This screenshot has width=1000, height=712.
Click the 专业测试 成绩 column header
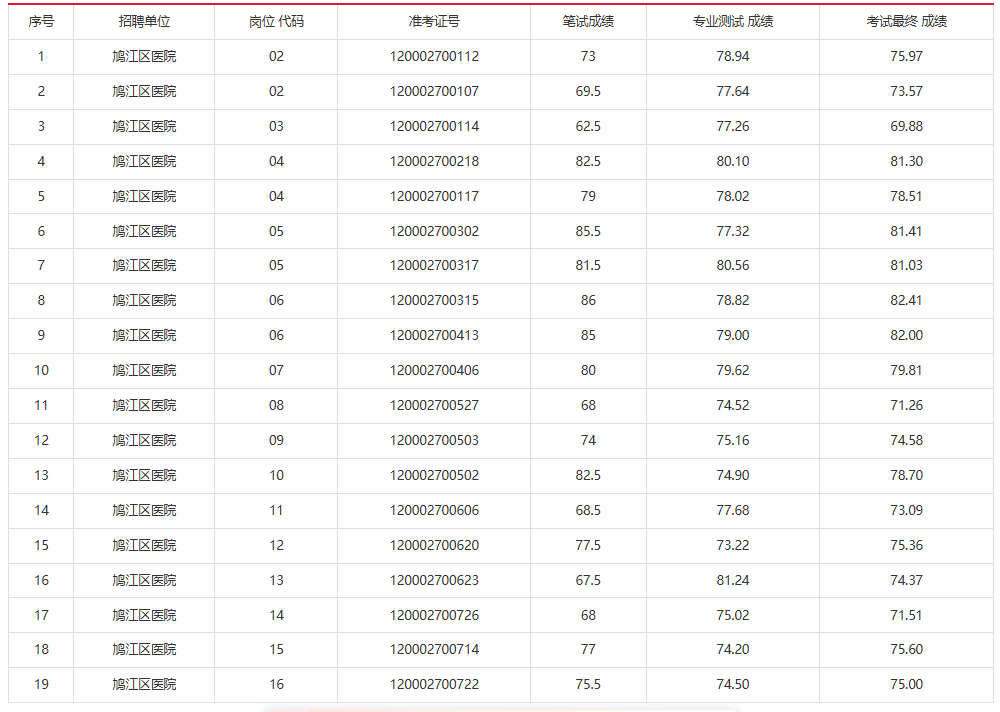click(732, 22)
